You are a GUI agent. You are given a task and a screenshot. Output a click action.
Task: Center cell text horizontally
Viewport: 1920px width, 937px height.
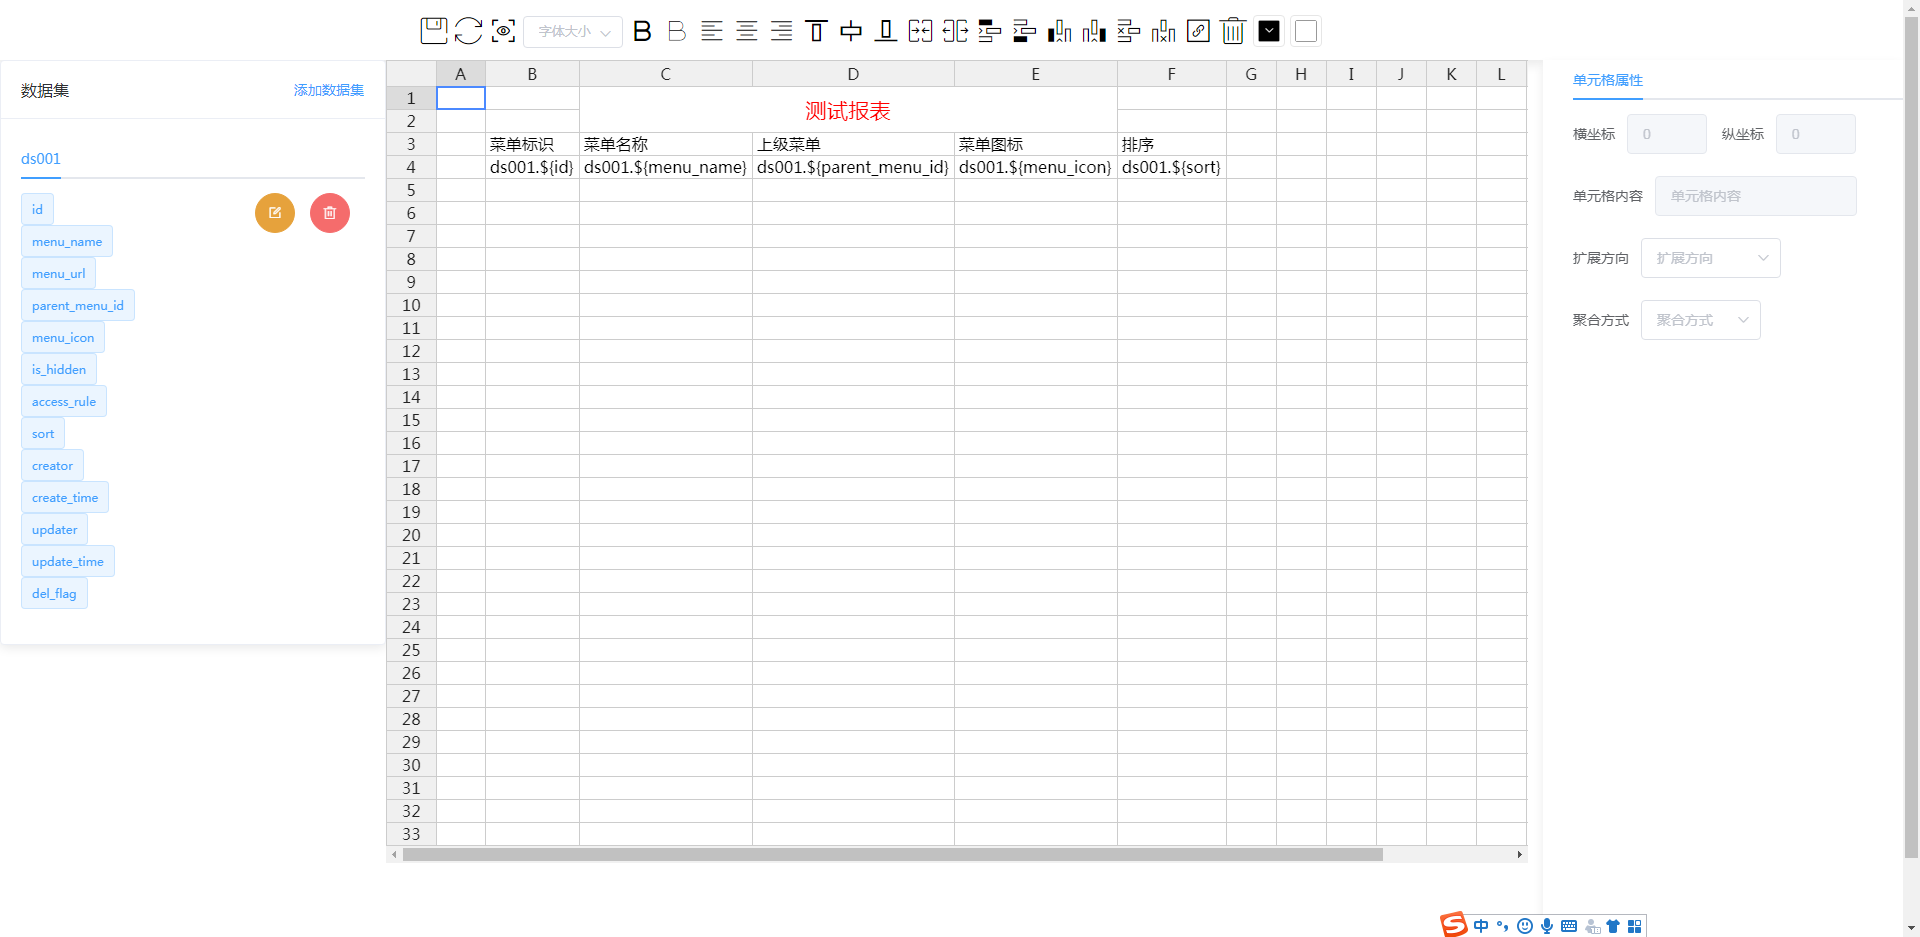[x=747, y=31]
